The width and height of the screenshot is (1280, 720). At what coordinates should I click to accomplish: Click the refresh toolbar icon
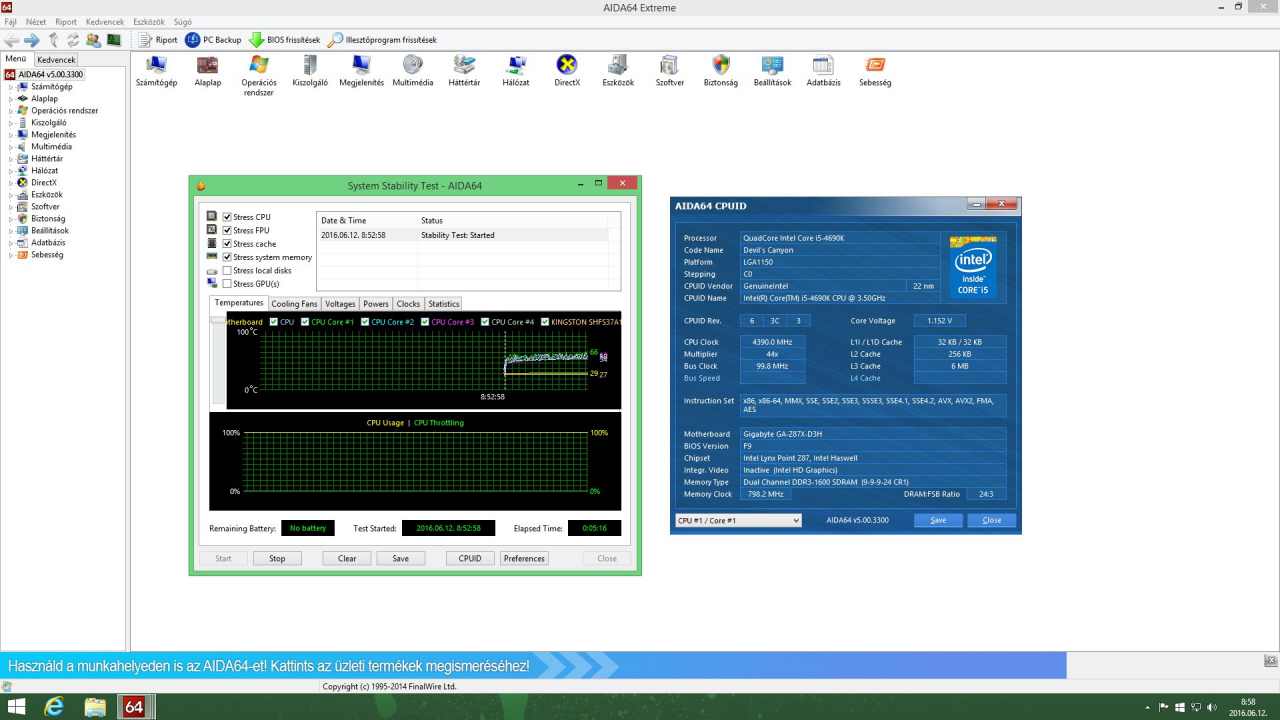(x=73, y=40)
